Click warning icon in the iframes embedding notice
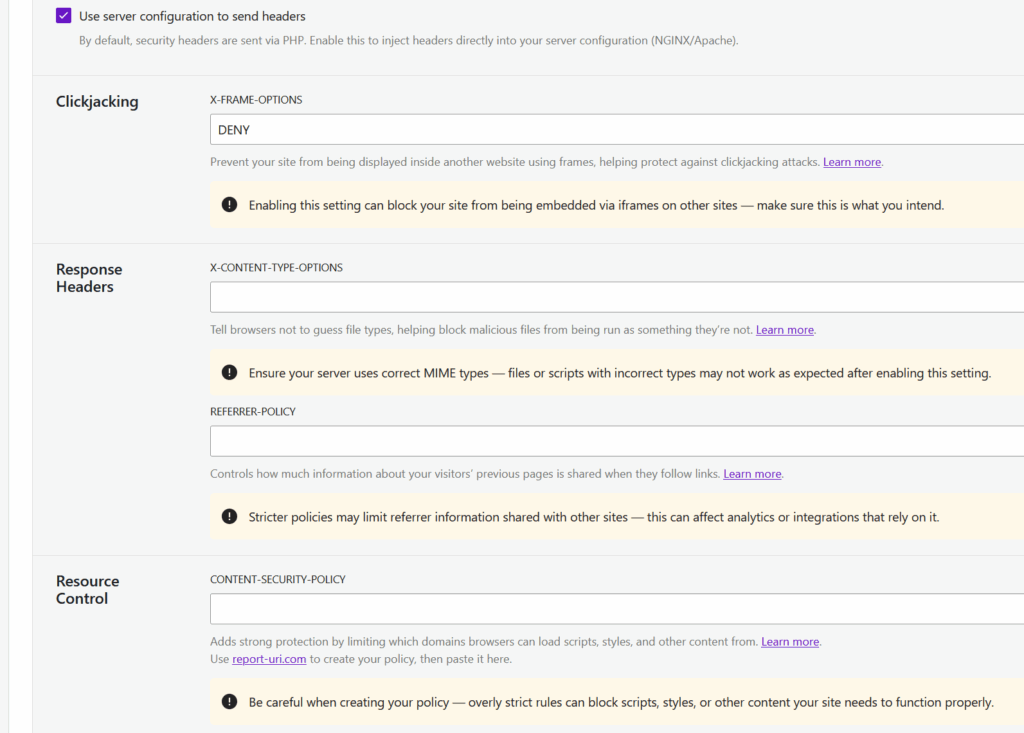Screen dimensions: 1024x733 click(x=230, y=205)
